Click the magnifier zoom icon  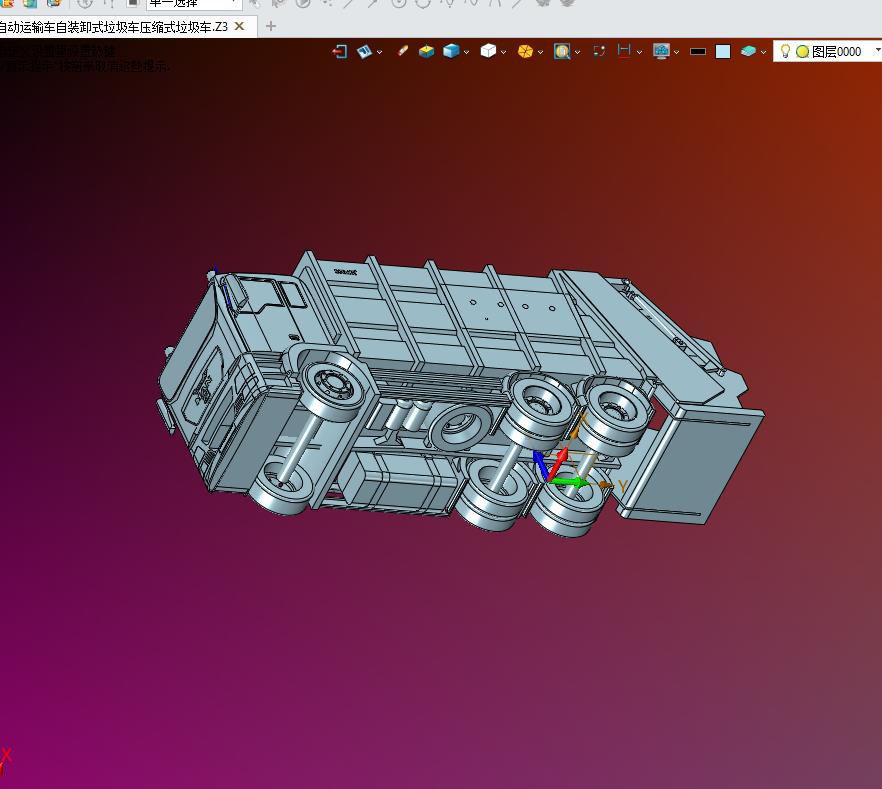(x=562, y=51)
